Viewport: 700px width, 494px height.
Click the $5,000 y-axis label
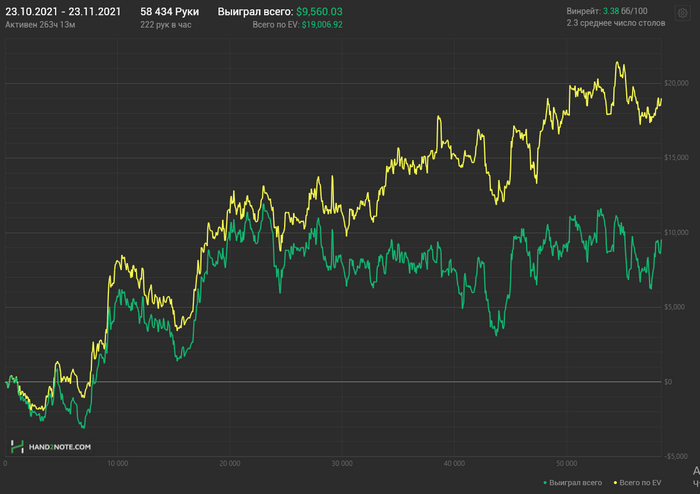point(675,307)
